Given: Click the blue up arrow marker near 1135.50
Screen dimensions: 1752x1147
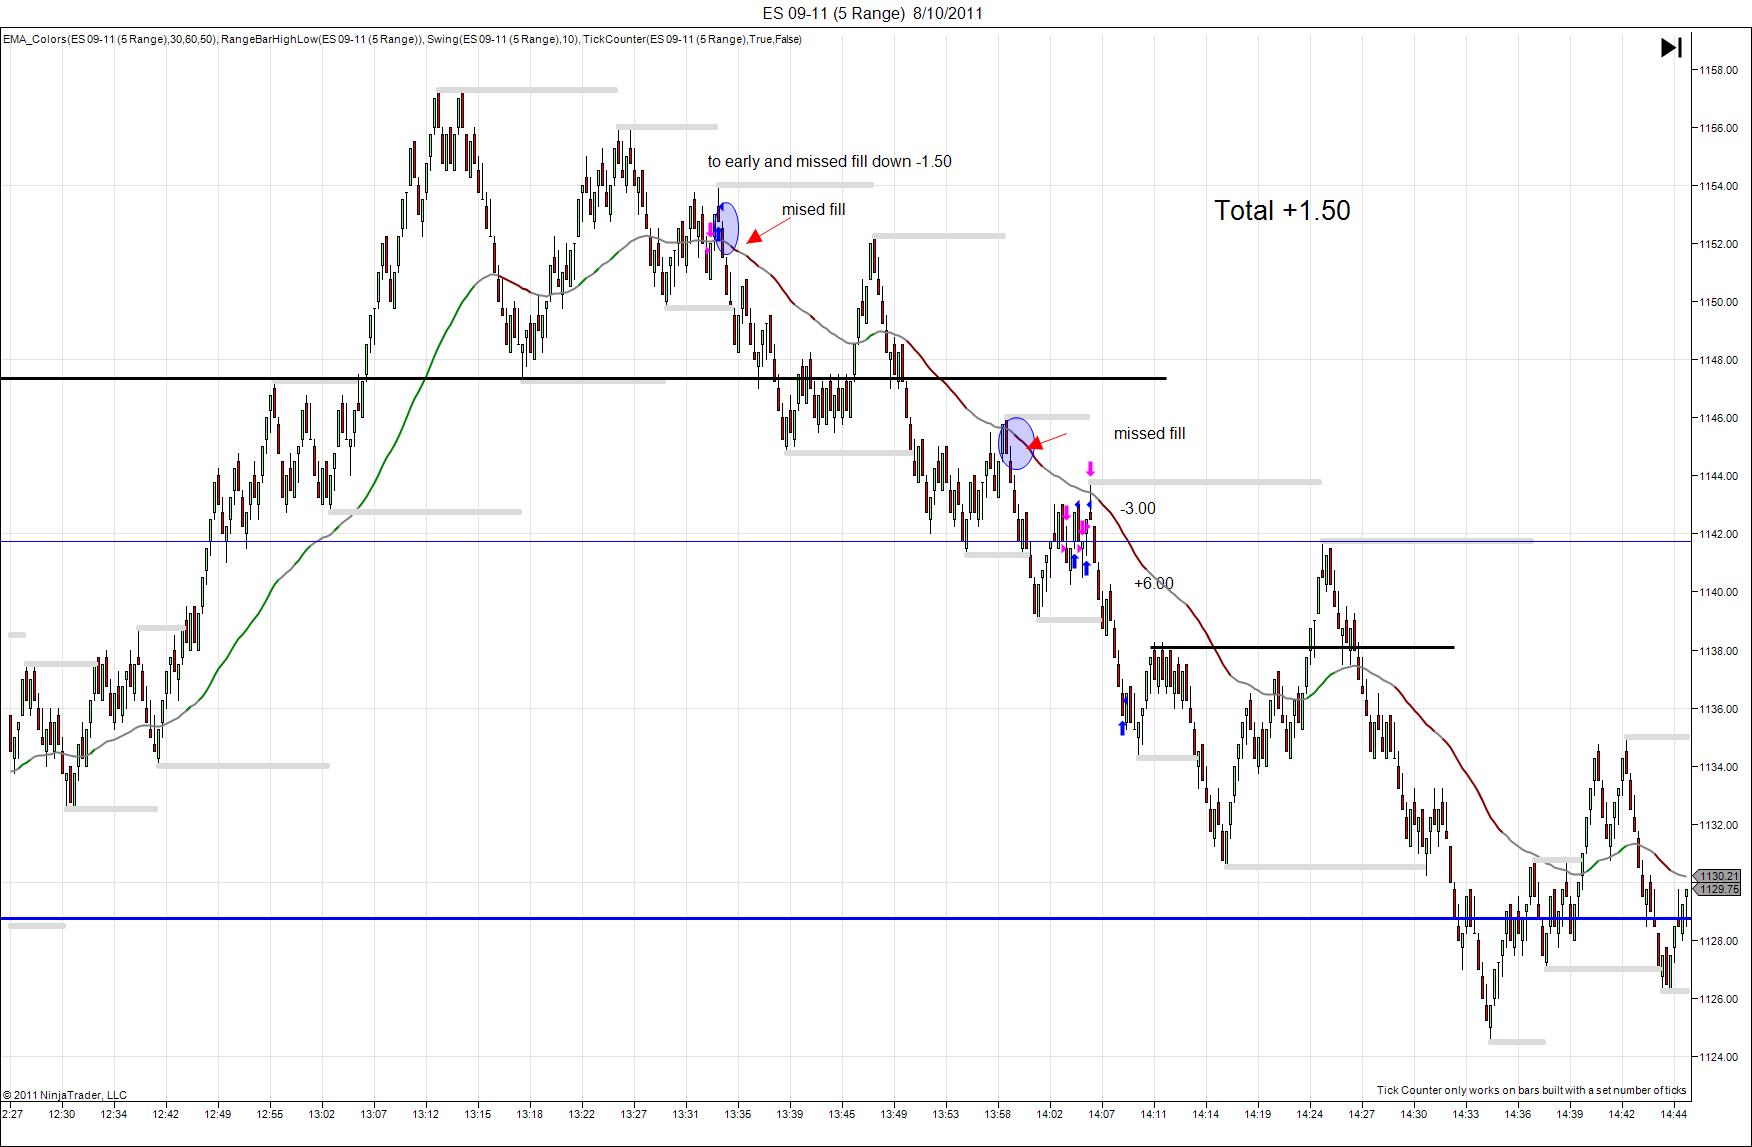Looking at the screenshot, I should (1122, 728).
